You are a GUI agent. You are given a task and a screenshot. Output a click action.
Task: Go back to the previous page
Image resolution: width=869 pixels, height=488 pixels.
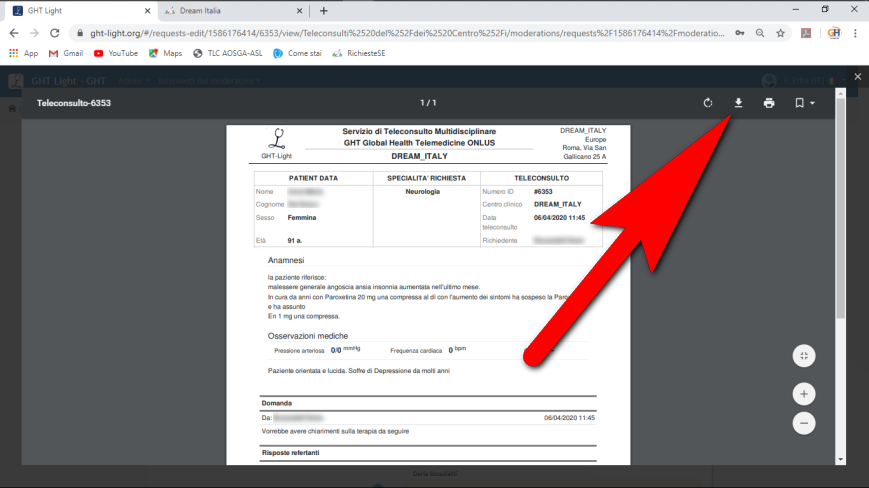[x=14, y=32]
